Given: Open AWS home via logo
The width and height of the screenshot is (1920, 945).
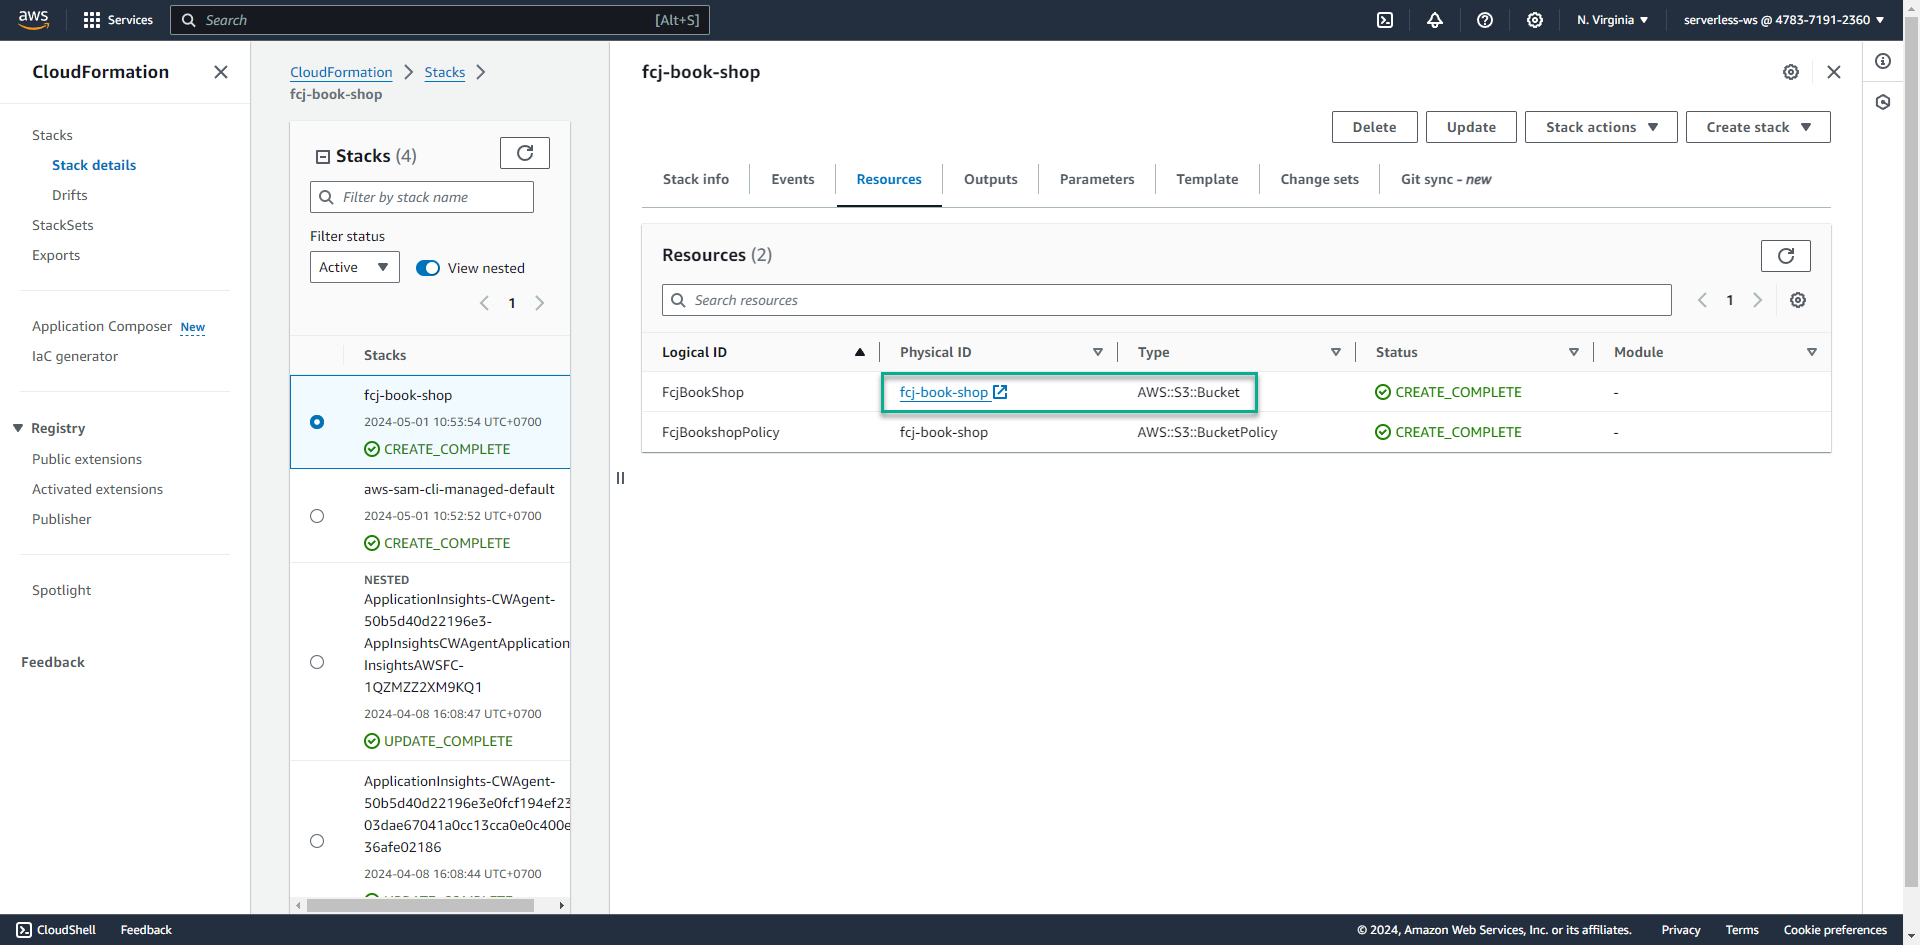Looking at the screenshot, I should [34, 20].
